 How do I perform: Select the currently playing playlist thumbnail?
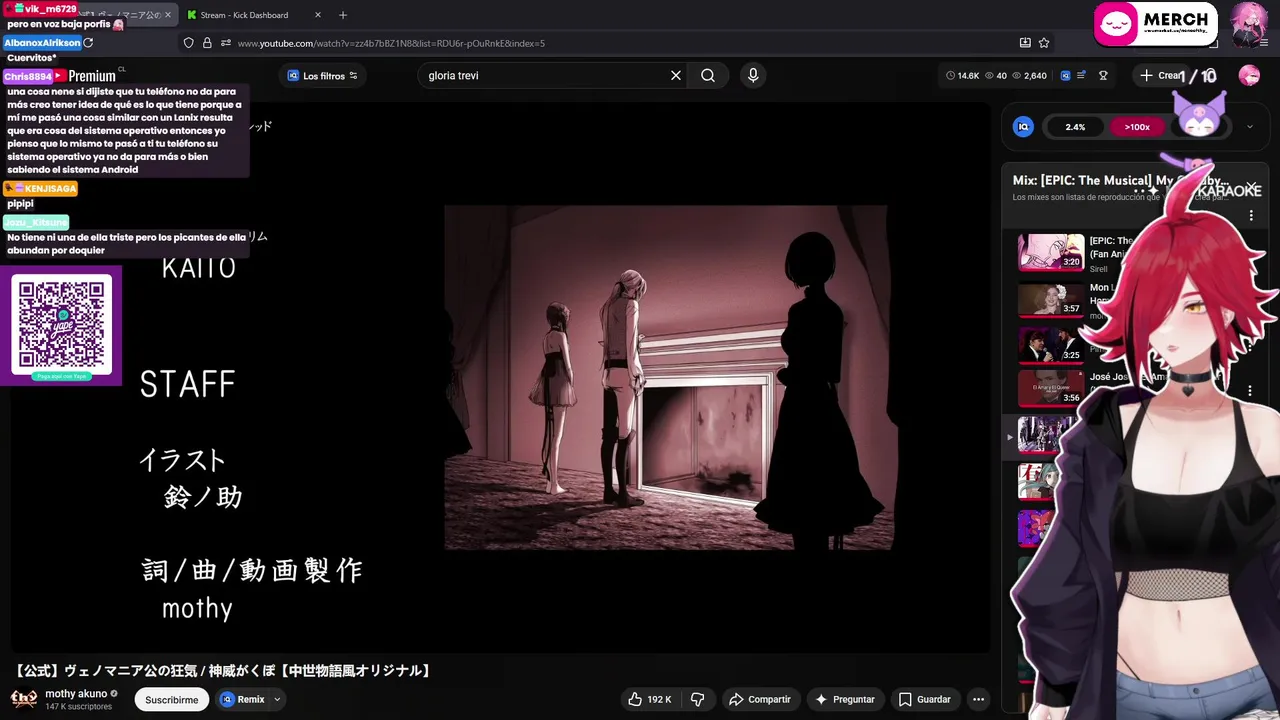[1046, 435]
